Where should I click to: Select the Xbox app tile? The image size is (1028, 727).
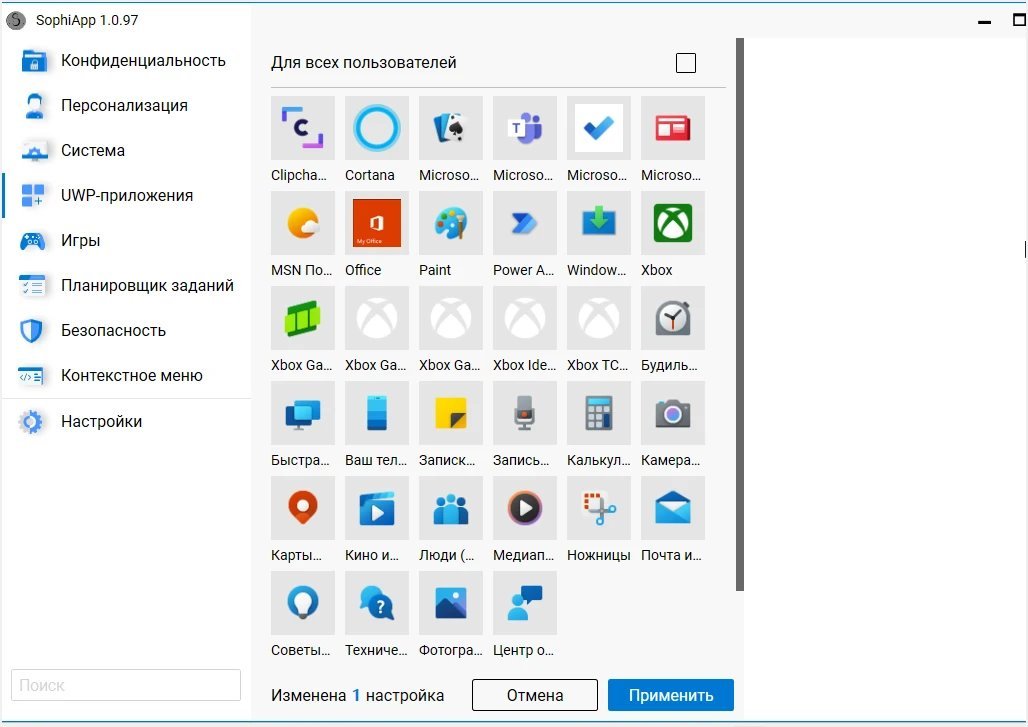click(672, 223)
